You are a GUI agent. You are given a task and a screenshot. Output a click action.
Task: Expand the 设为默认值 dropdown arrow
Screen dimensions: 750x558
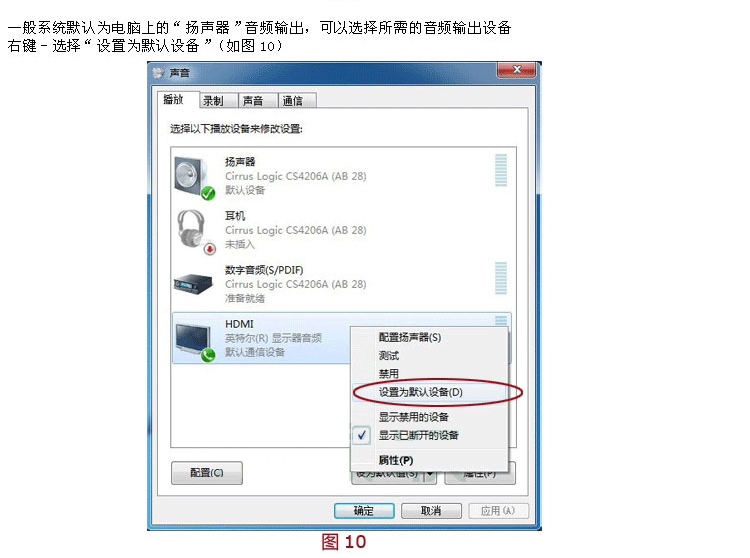coord(430,474)
